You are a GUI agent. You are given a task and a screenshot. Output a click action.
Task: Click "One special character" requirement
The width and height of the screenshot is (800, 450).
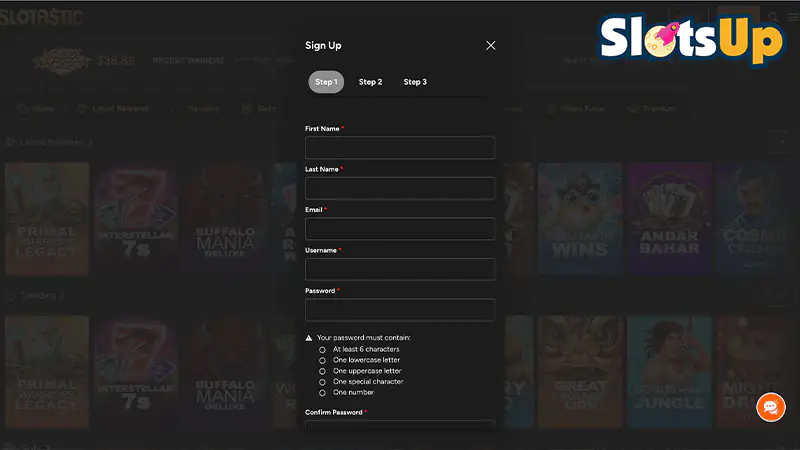coord(368,382)
